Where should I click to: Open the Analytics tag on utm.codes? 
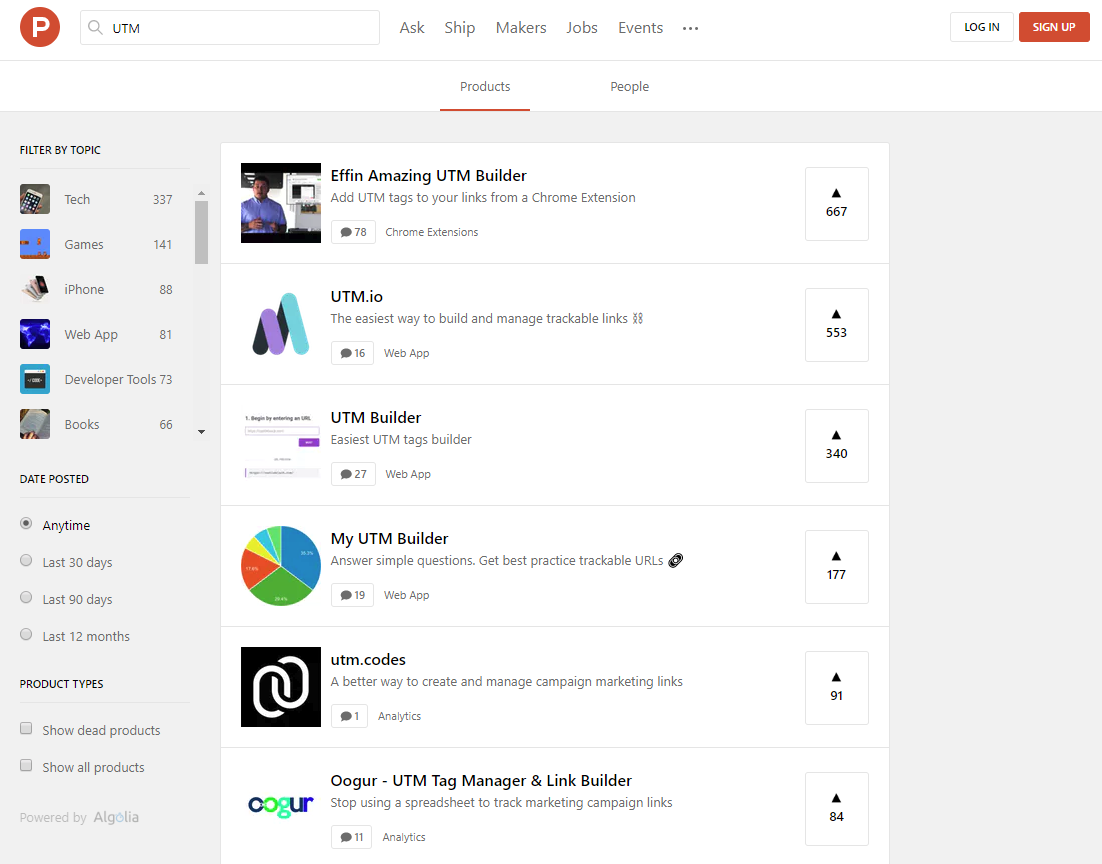click(x=399, y=716)
